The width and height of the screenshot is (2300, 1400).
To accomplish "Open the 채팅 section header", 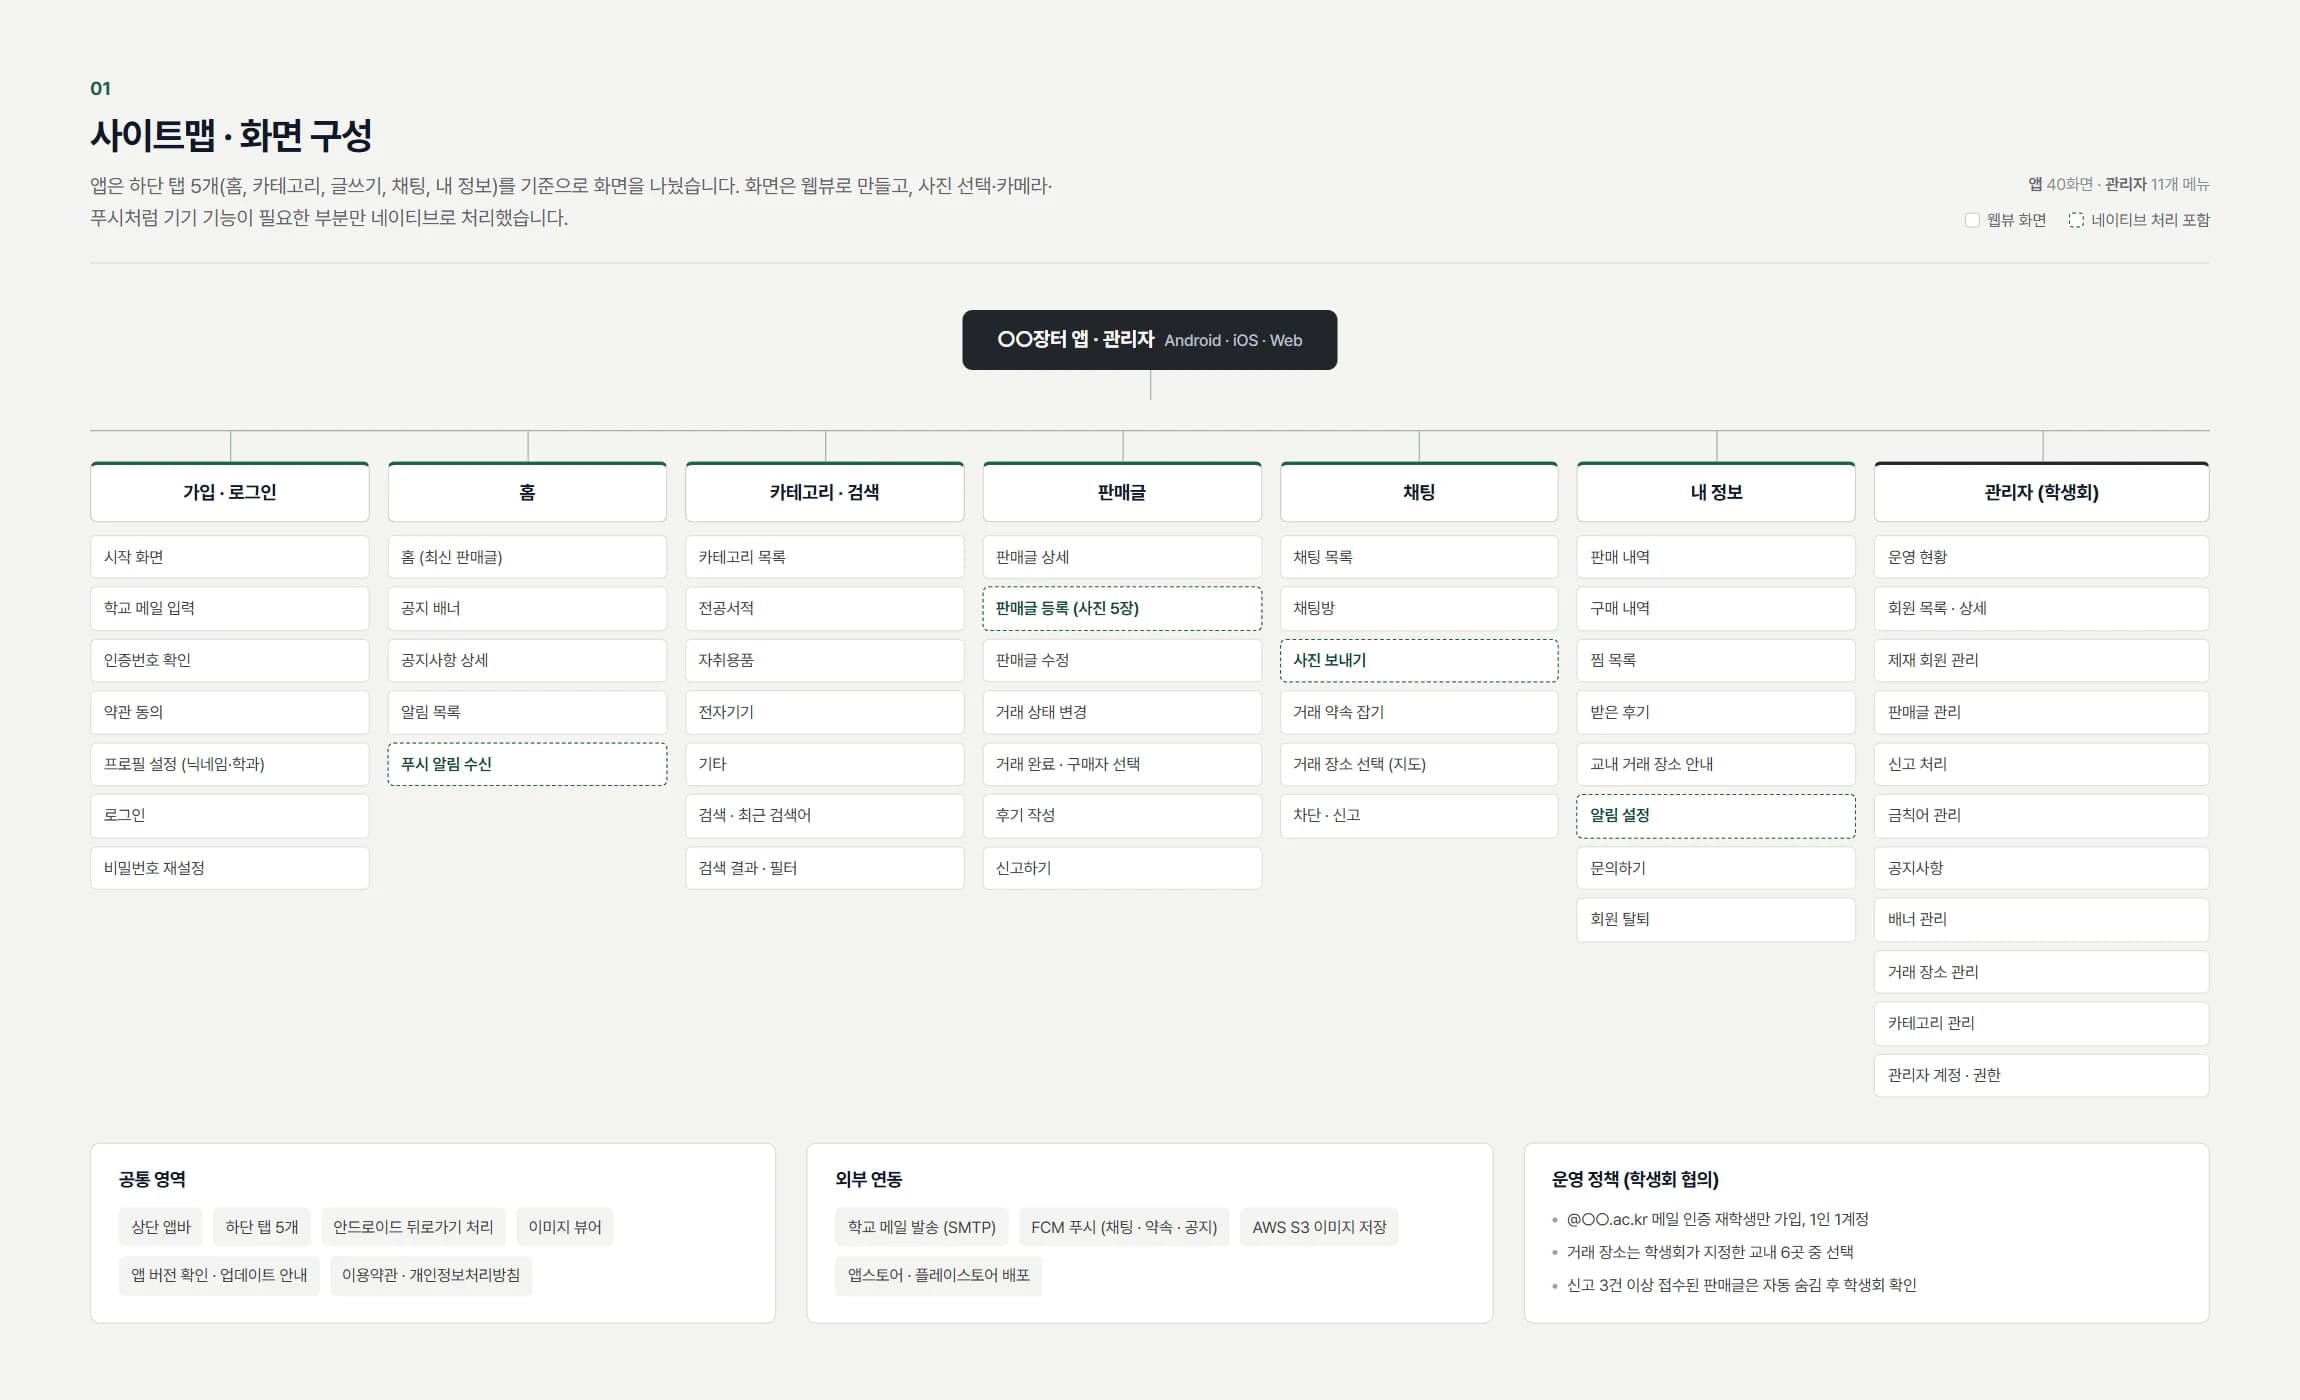I will [1419, 492].
